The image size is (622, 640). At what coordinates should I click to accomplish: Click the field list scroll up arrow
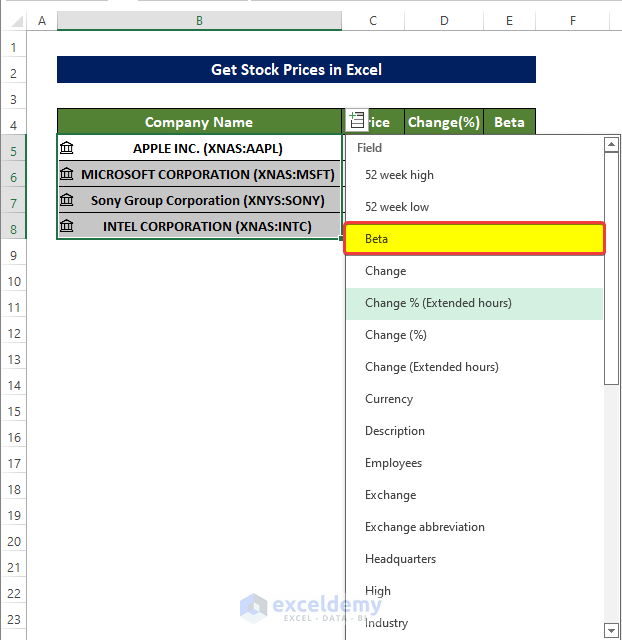click(x=611, y=144)
